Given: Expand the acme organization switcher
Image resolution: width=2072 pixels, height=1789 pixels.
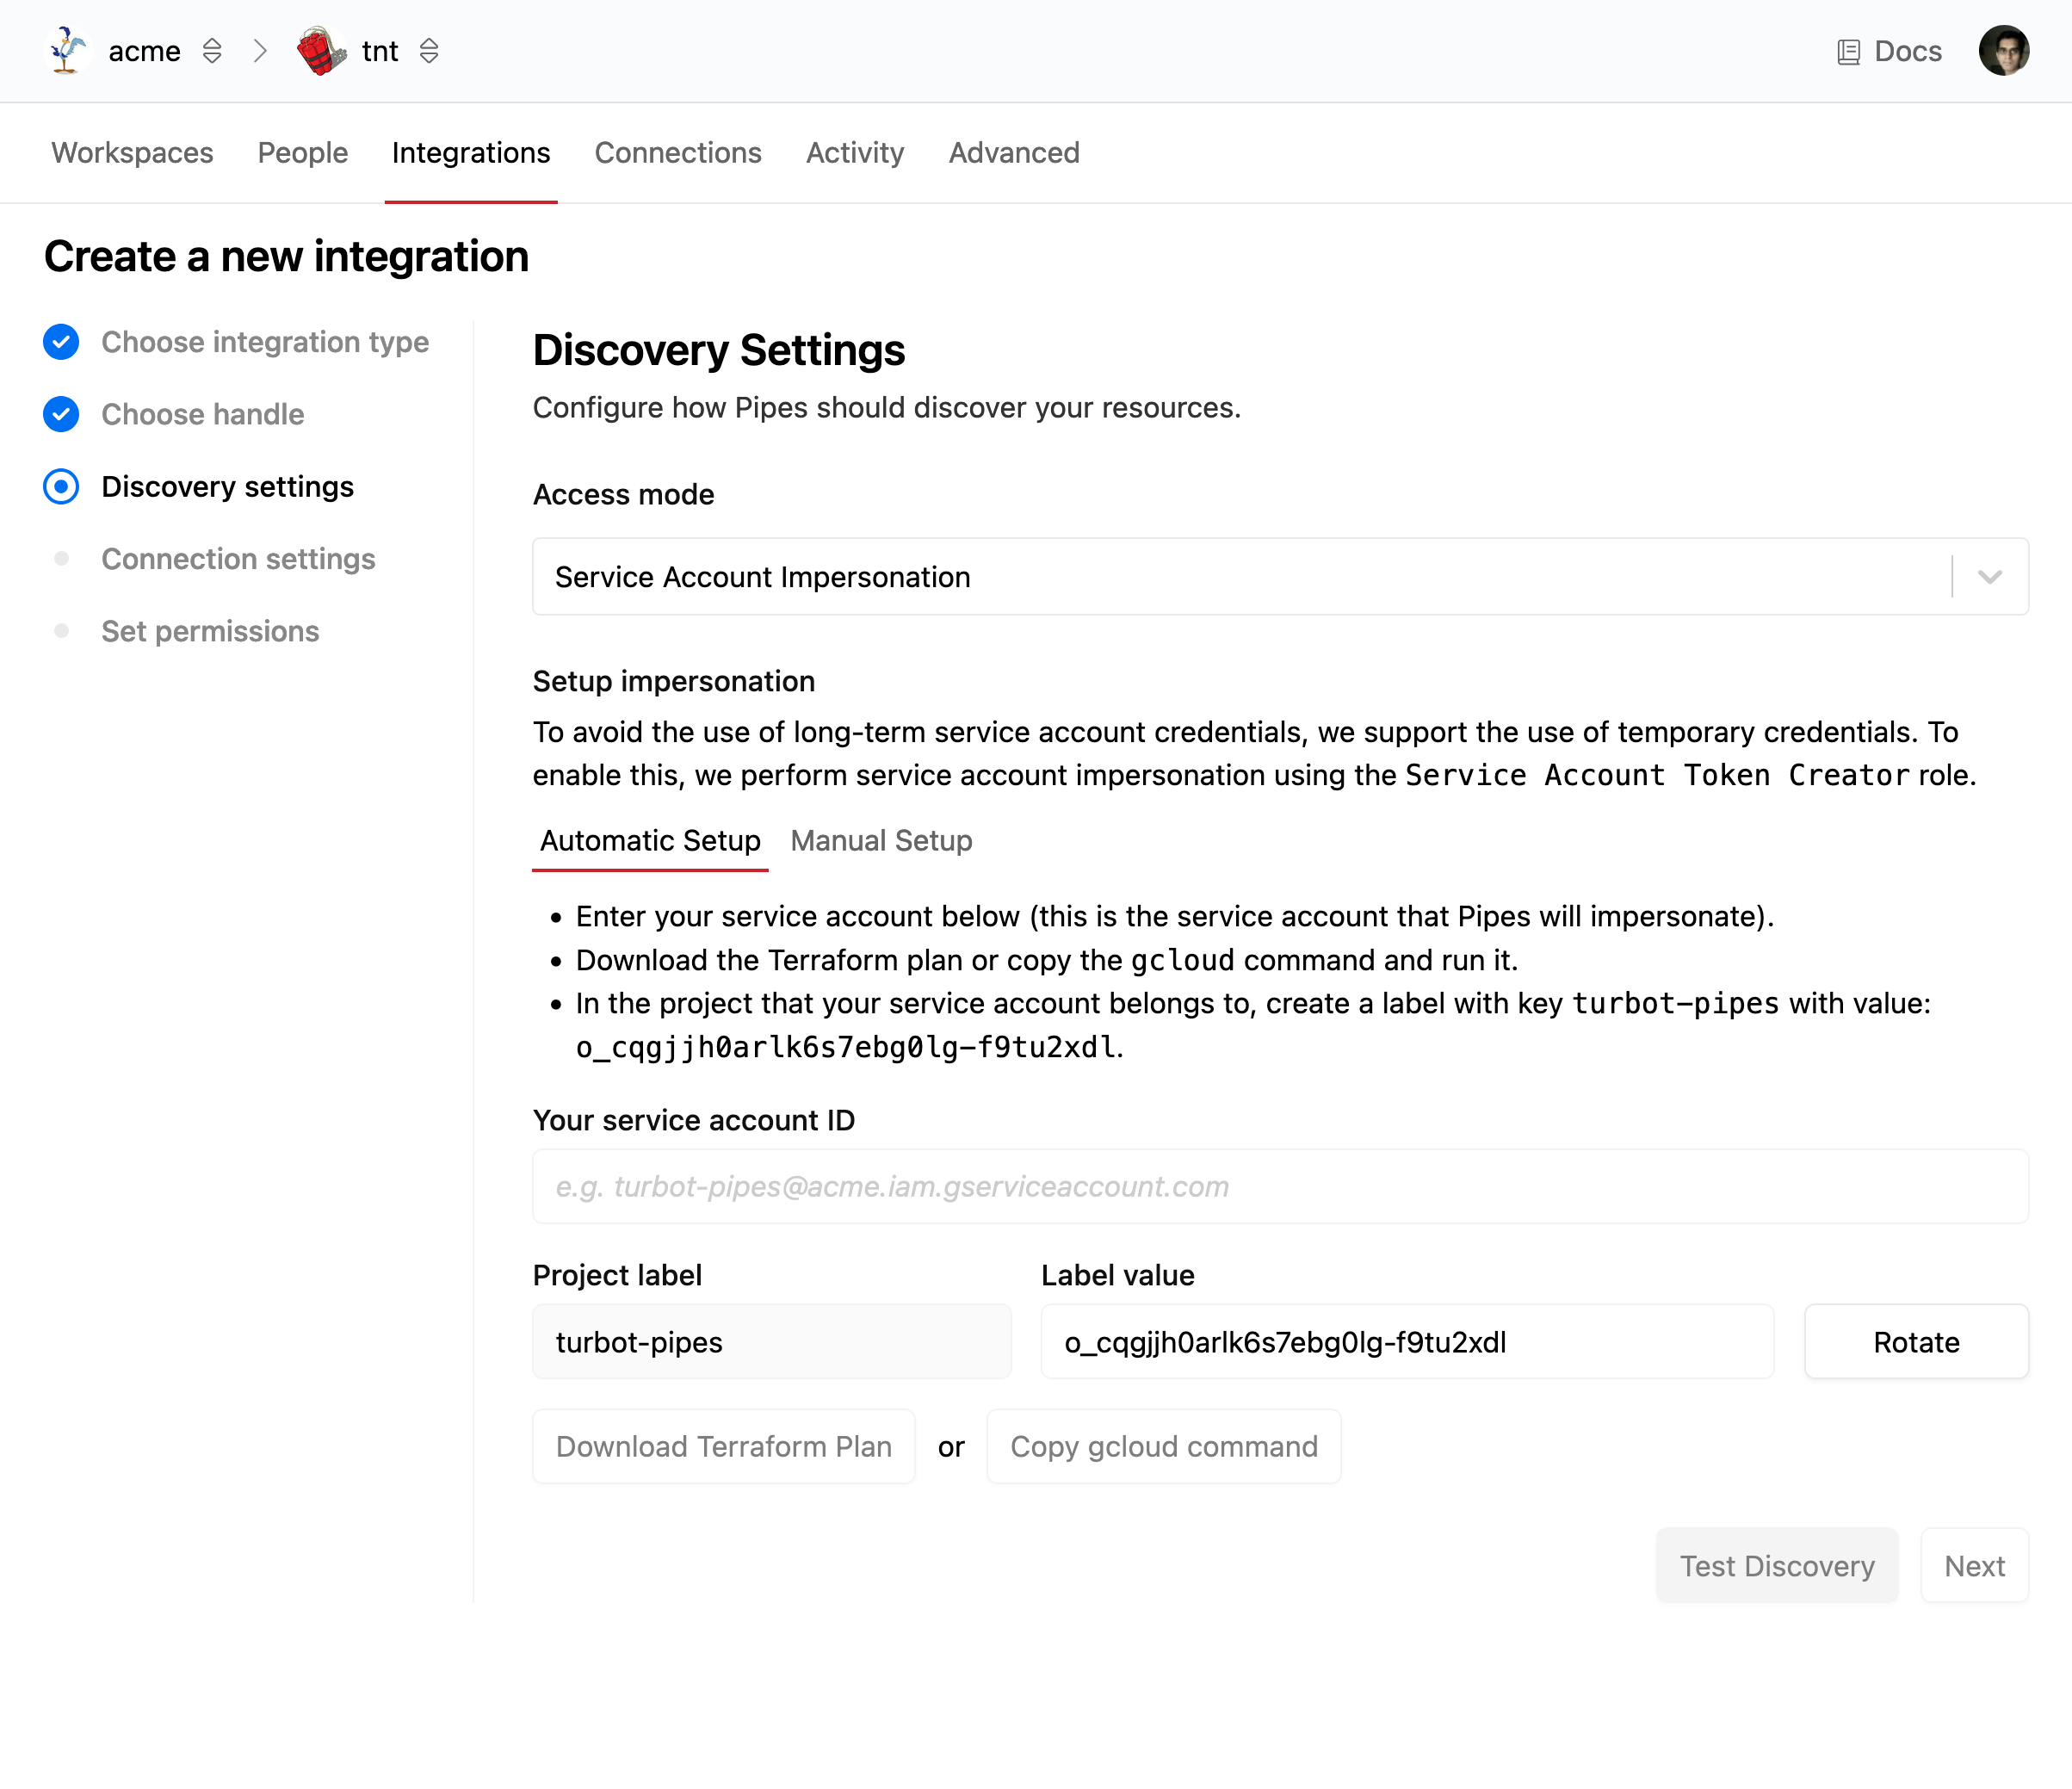Looking at the screenshot, I should [212, 50].
